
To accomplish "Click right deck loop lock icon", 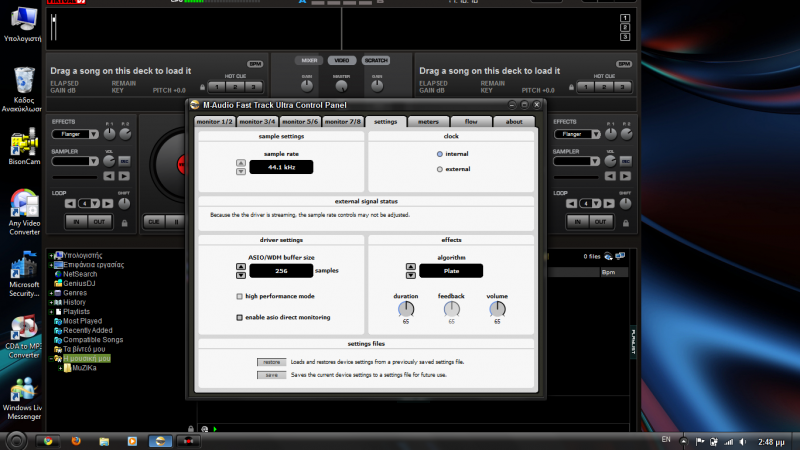I will [x=626, y=223].
